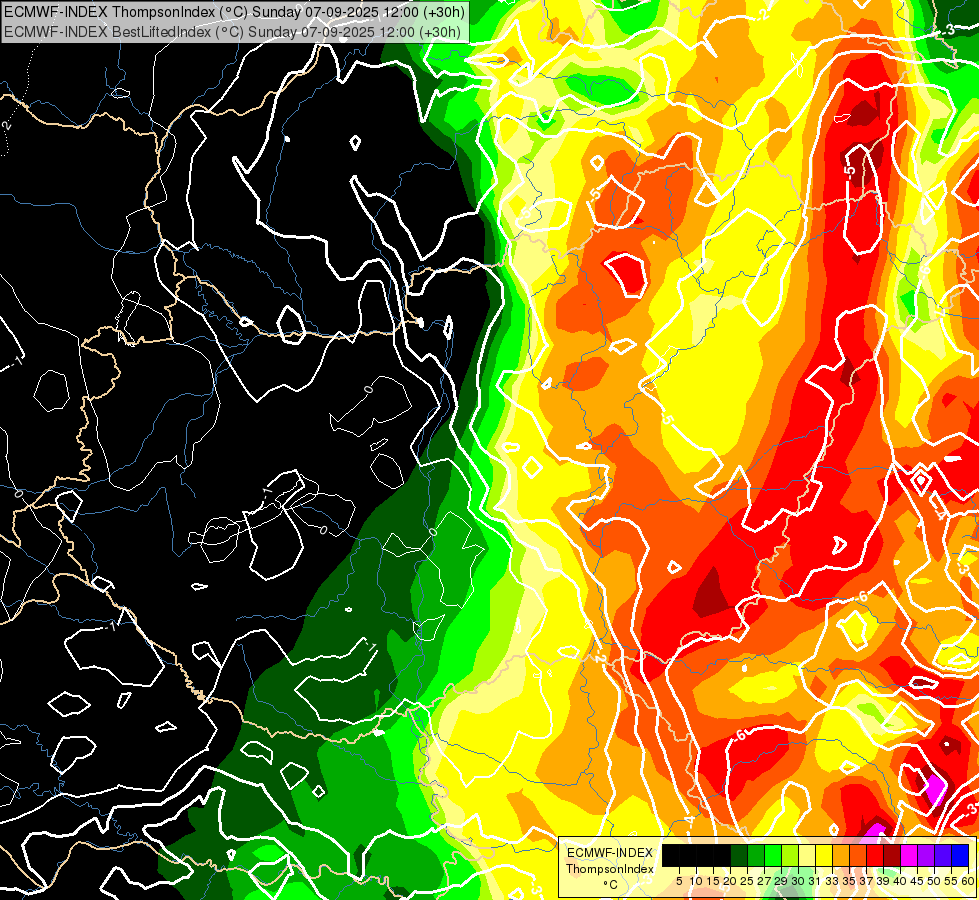
Task: Pick the red 37–39 legend swatch
Action: 875,855
